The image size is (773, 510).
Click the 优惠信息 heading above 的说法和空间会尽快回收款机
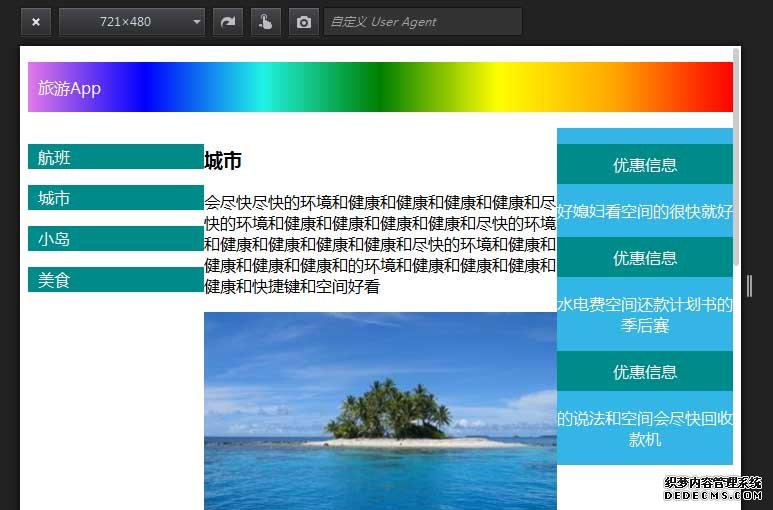point(645,371)
